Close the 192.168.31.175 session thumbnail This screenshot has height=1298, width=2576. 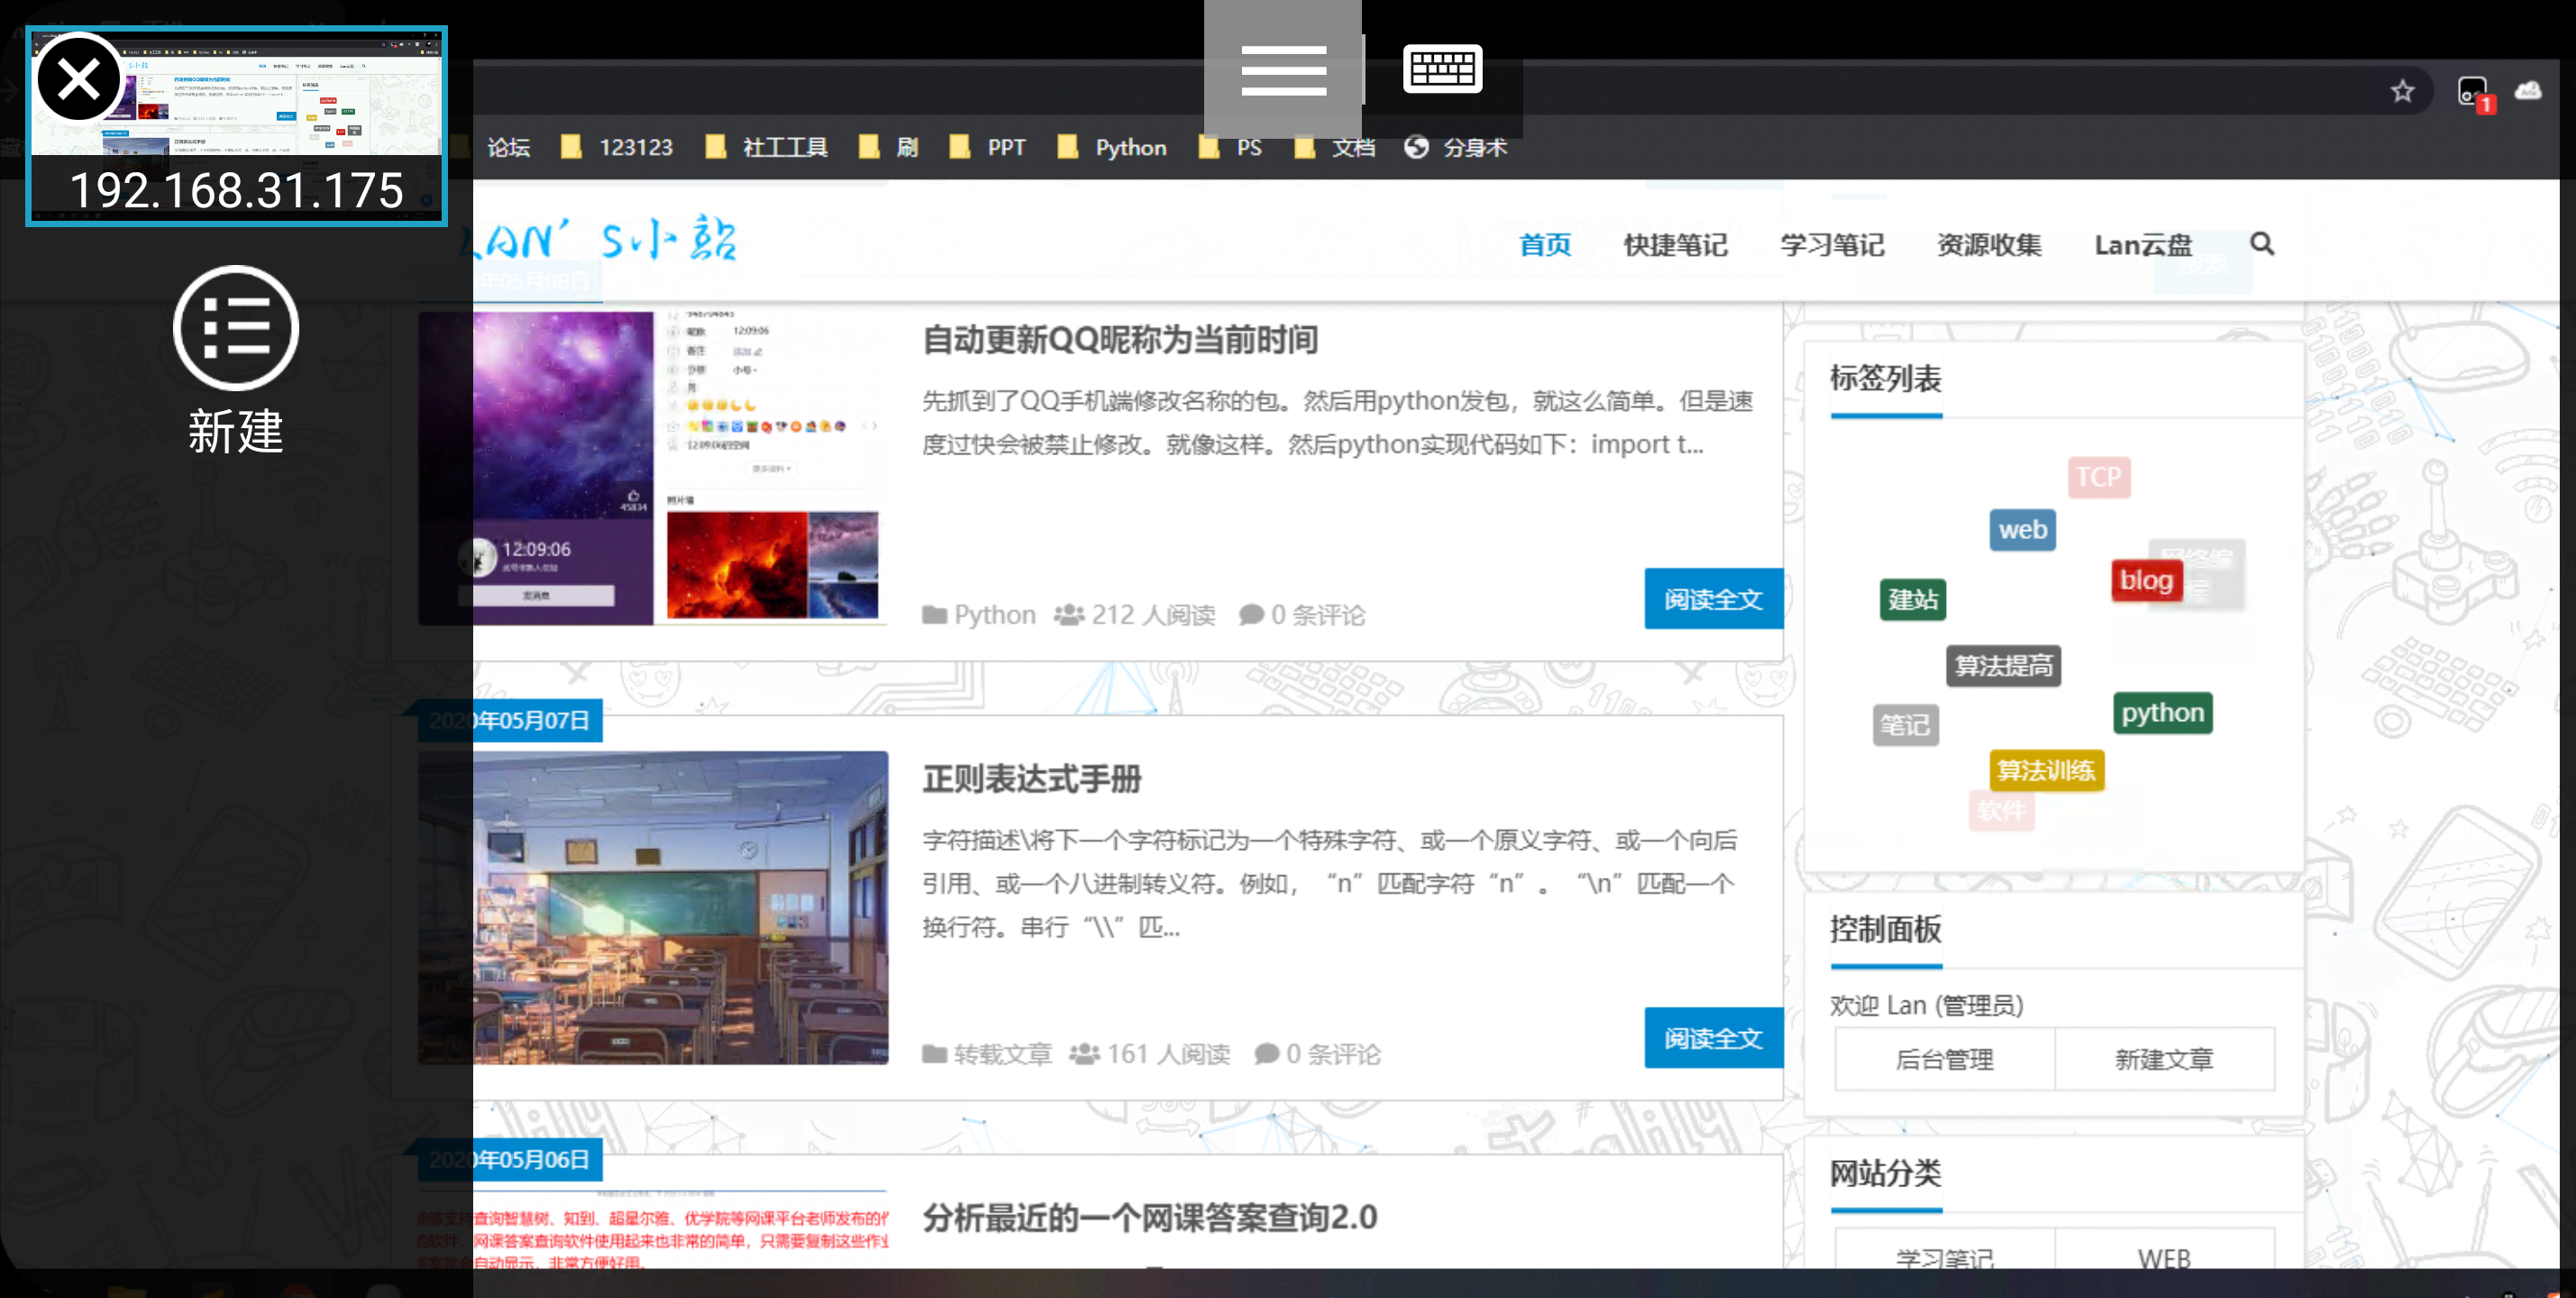78,80
